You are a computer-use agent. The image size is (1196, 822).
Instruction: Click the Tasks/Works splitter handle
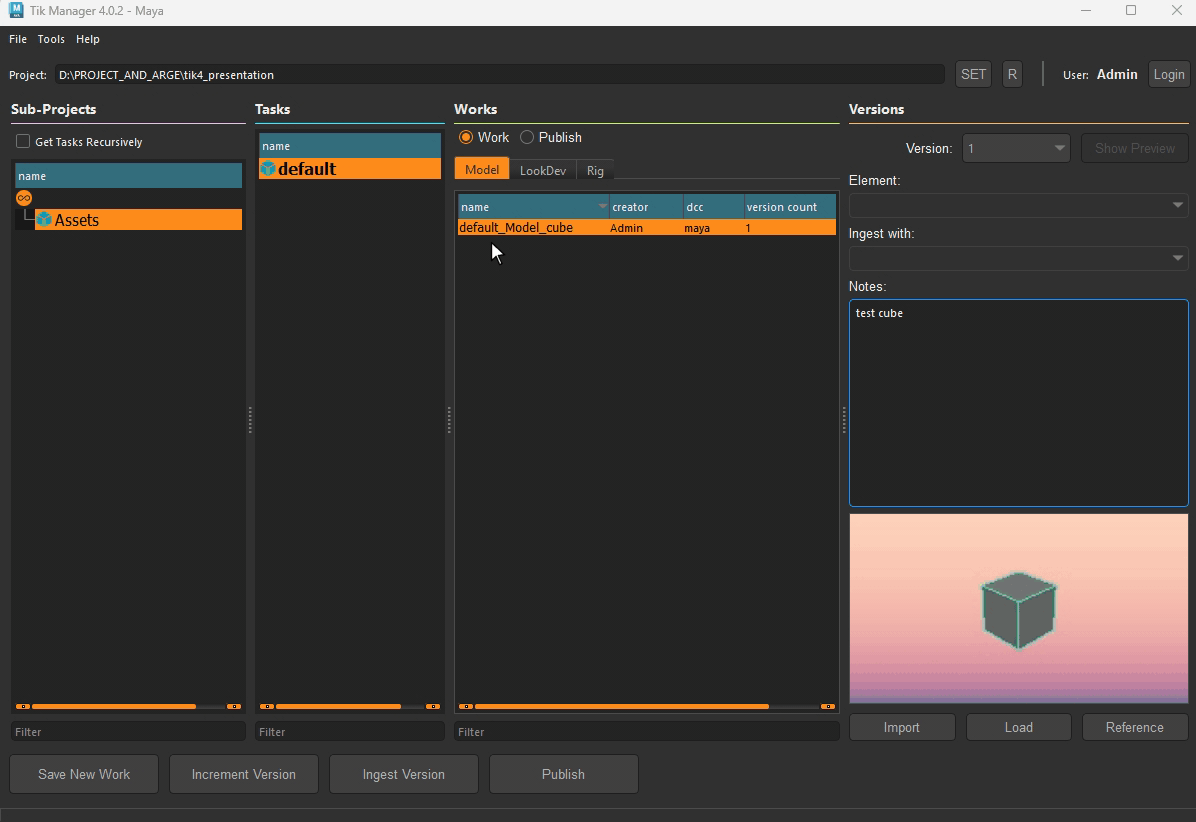(x=449, y=420)
